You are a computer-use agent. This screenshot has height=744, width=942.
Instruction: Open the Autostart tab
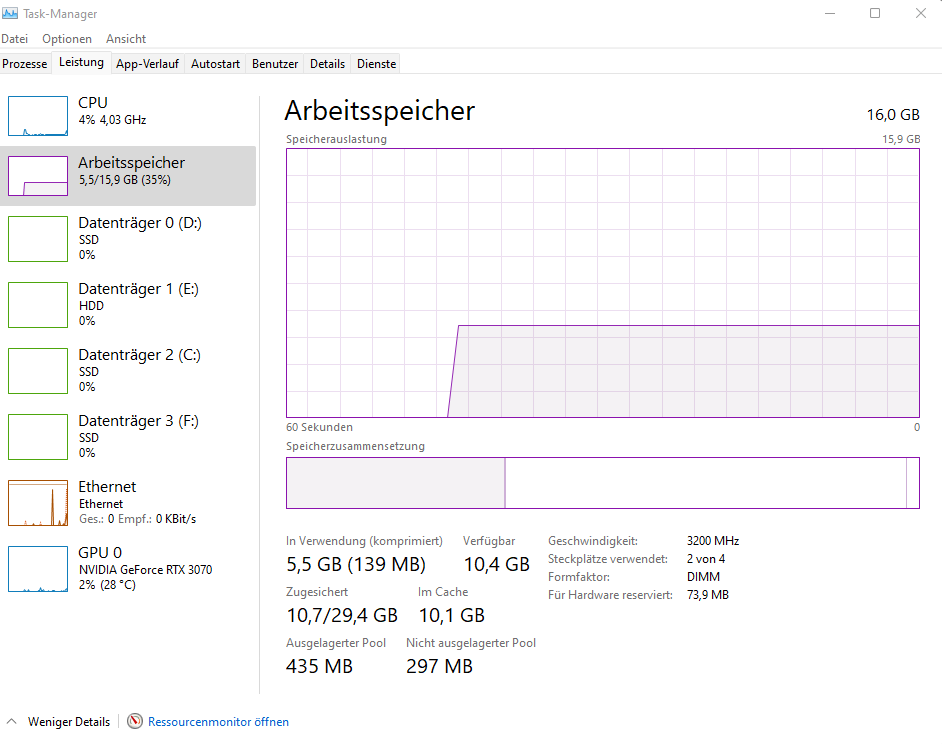215,62
